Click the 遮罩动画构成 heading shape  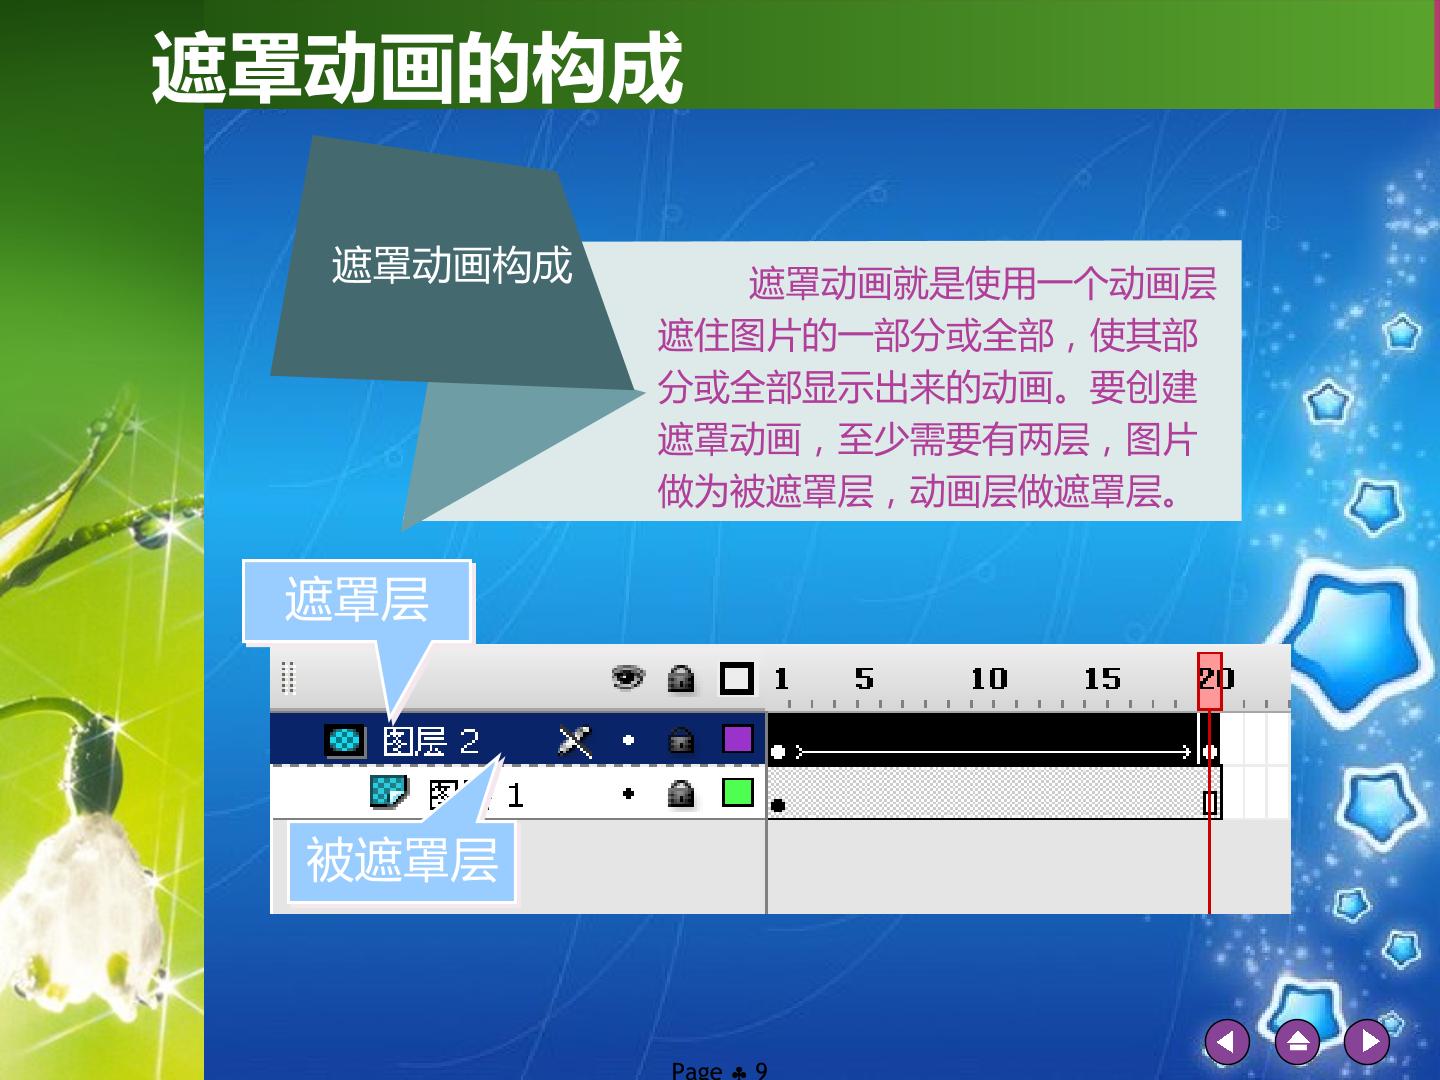pyautogui.click(x=452, y=266)
